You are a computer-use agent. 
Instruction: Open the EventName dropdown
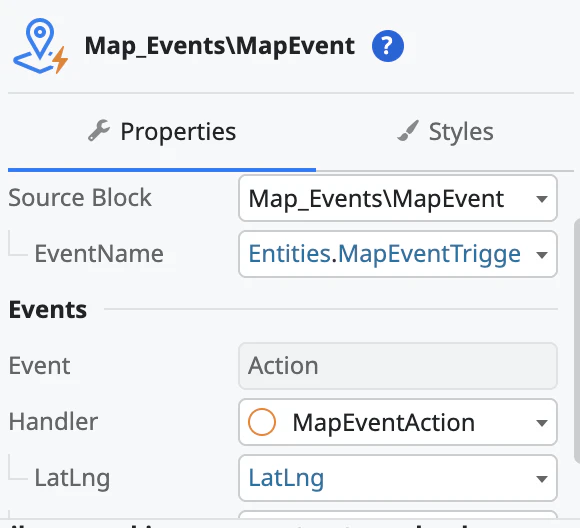(398, 254)
